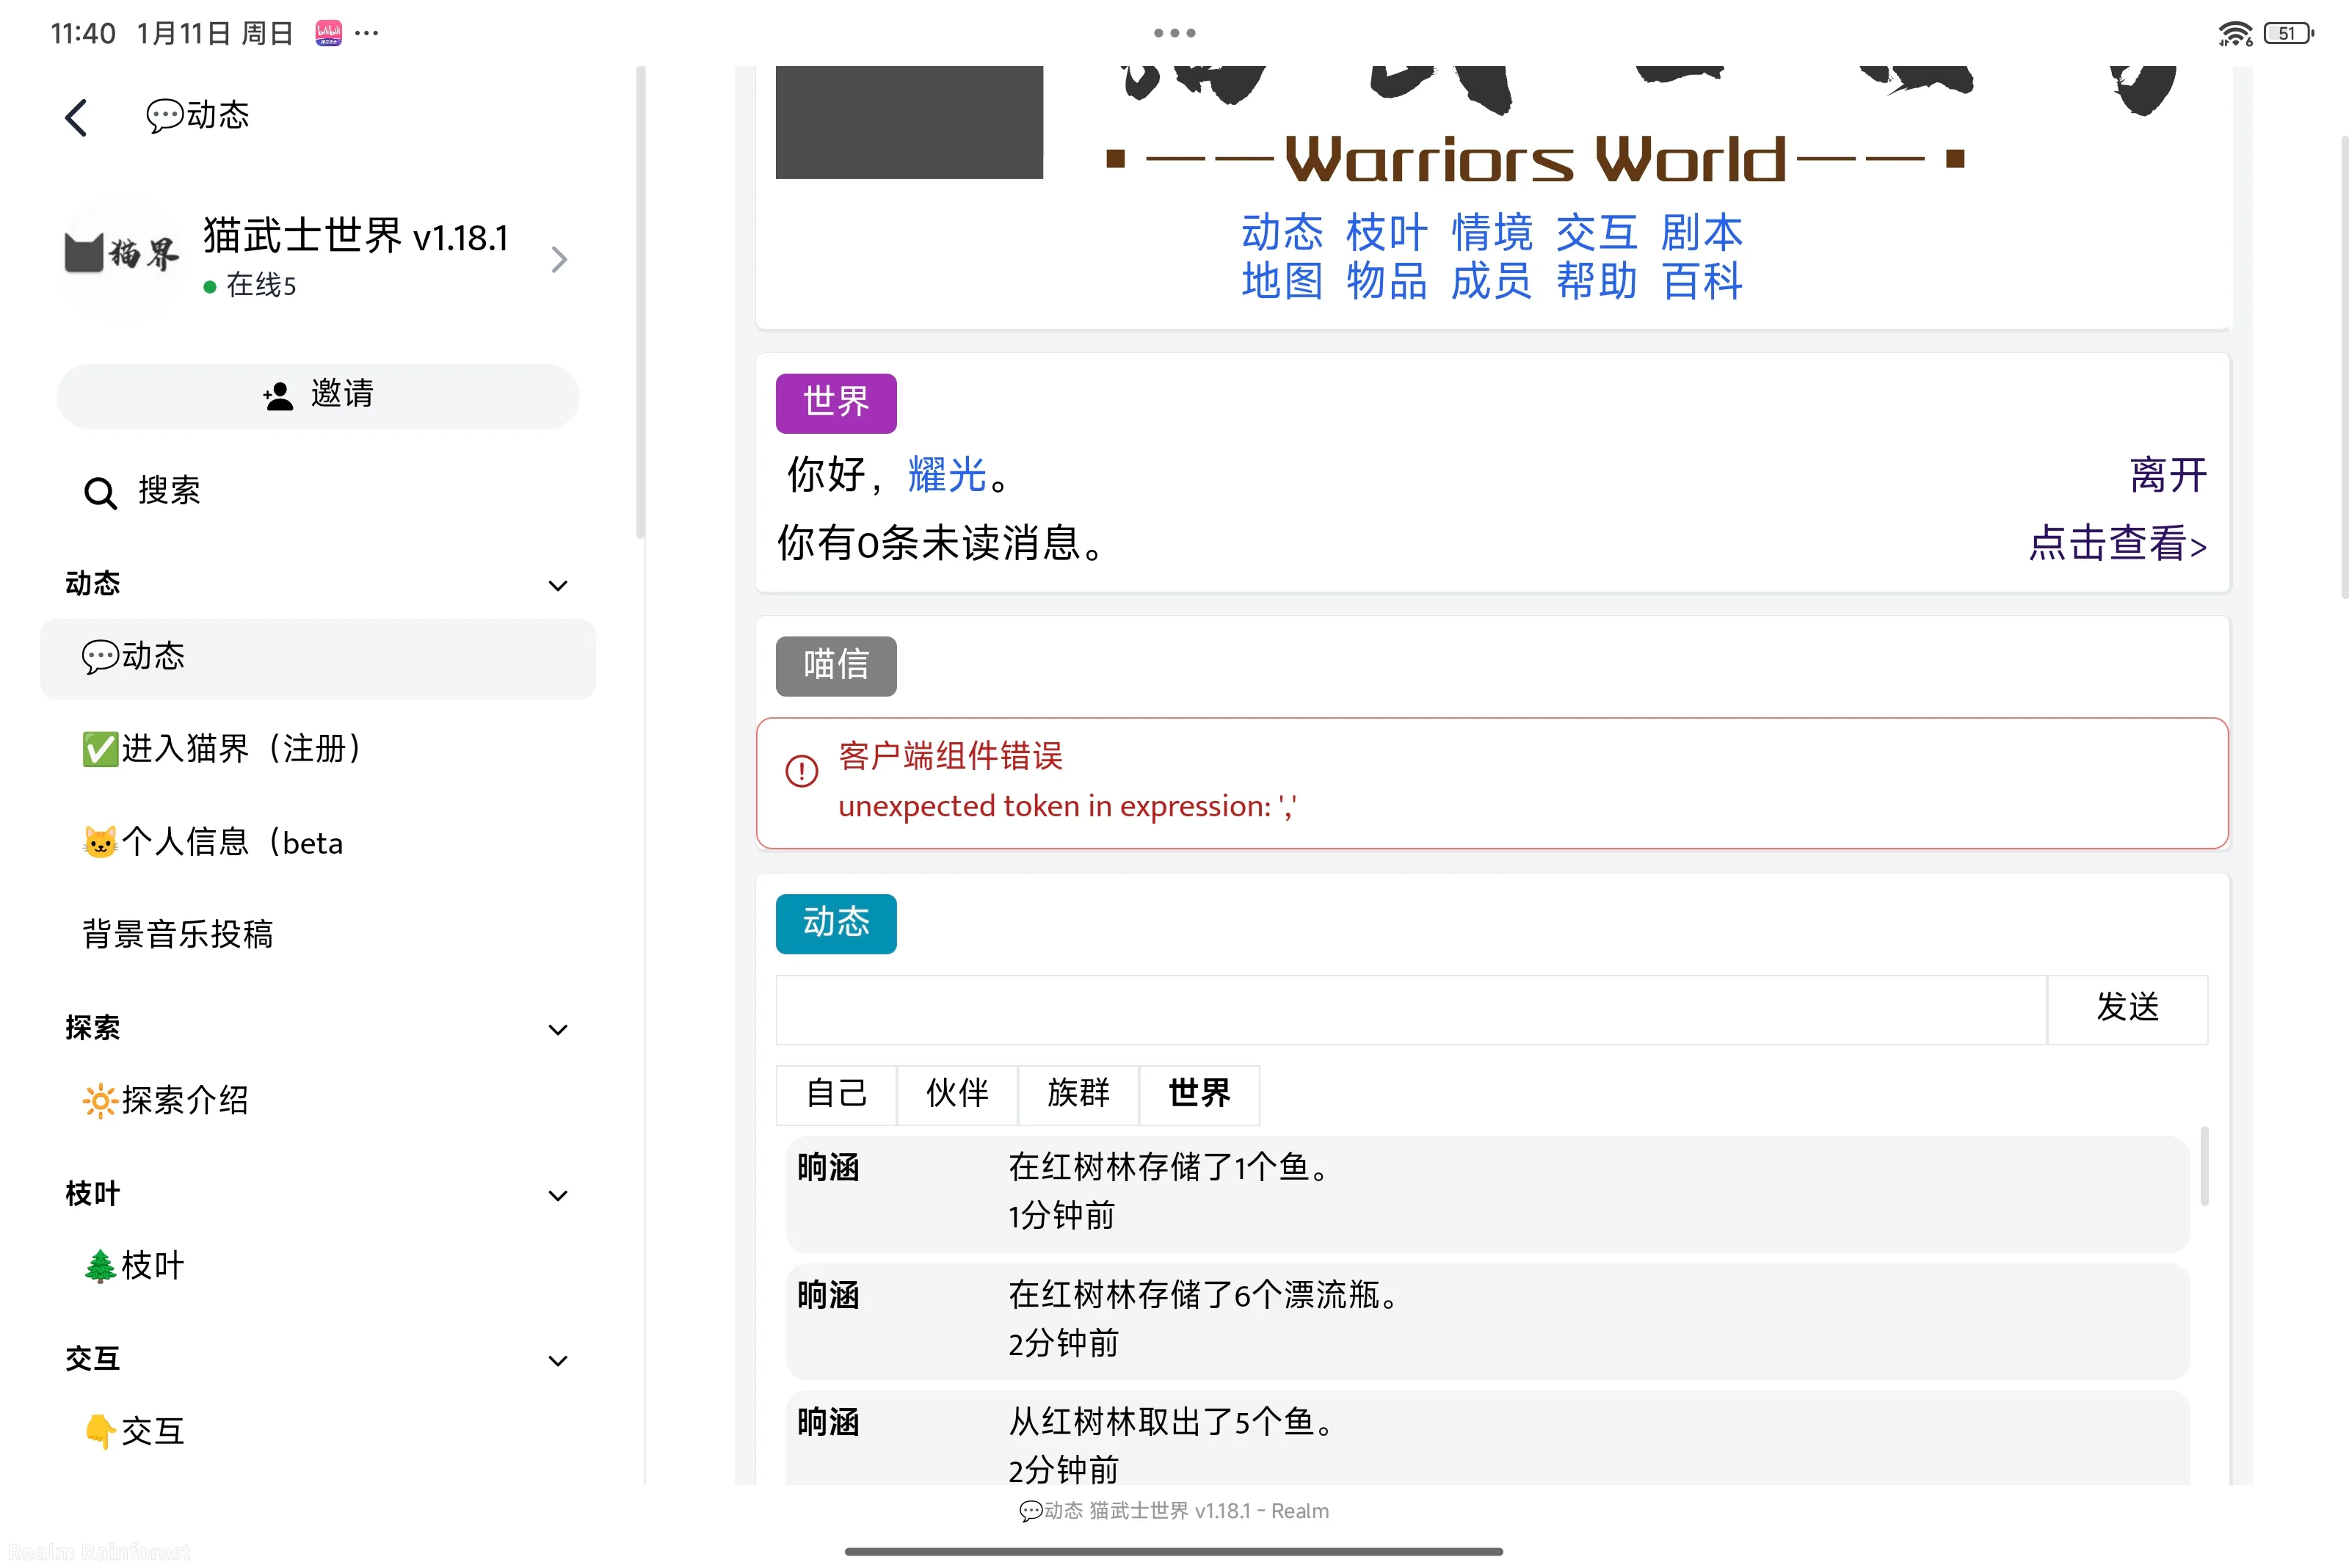Viewport: 2349px width, 1568px height.
Task: Expand server details chevron
Action: click(x=559, y=260)
